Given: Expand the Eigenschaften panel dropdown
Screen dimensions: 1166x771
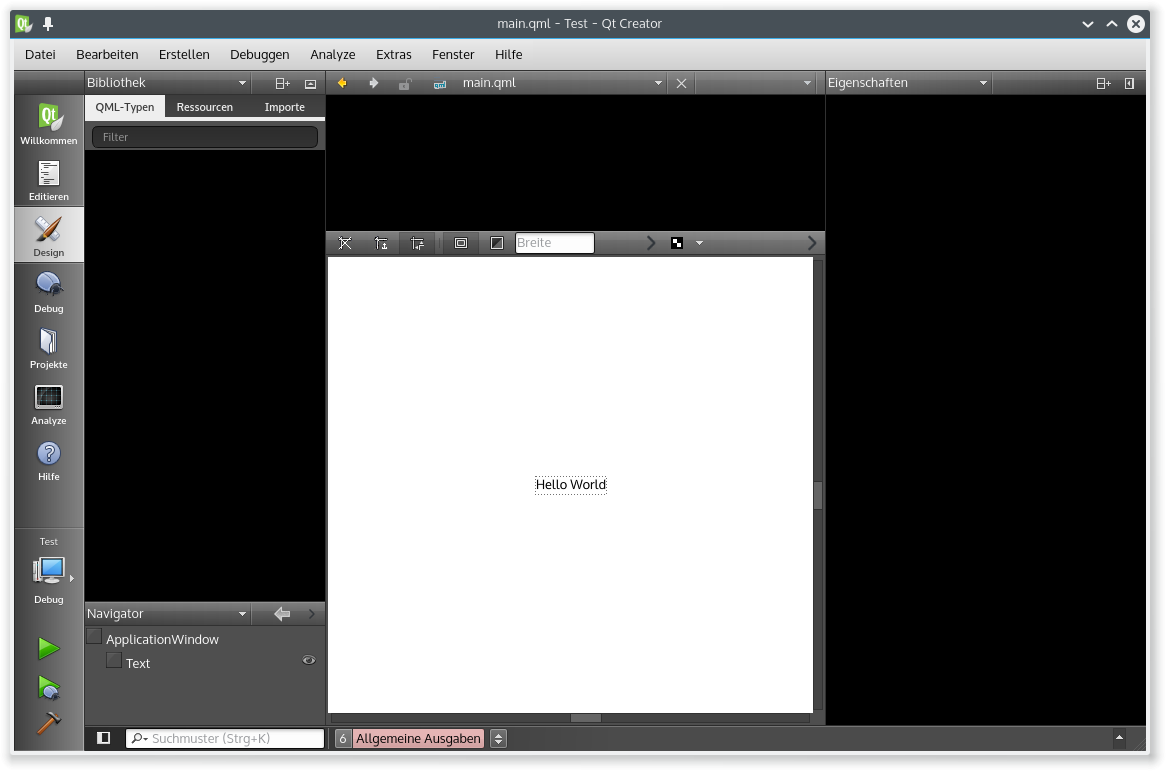Looking at the screenshot, I should (x=983, y=83).
